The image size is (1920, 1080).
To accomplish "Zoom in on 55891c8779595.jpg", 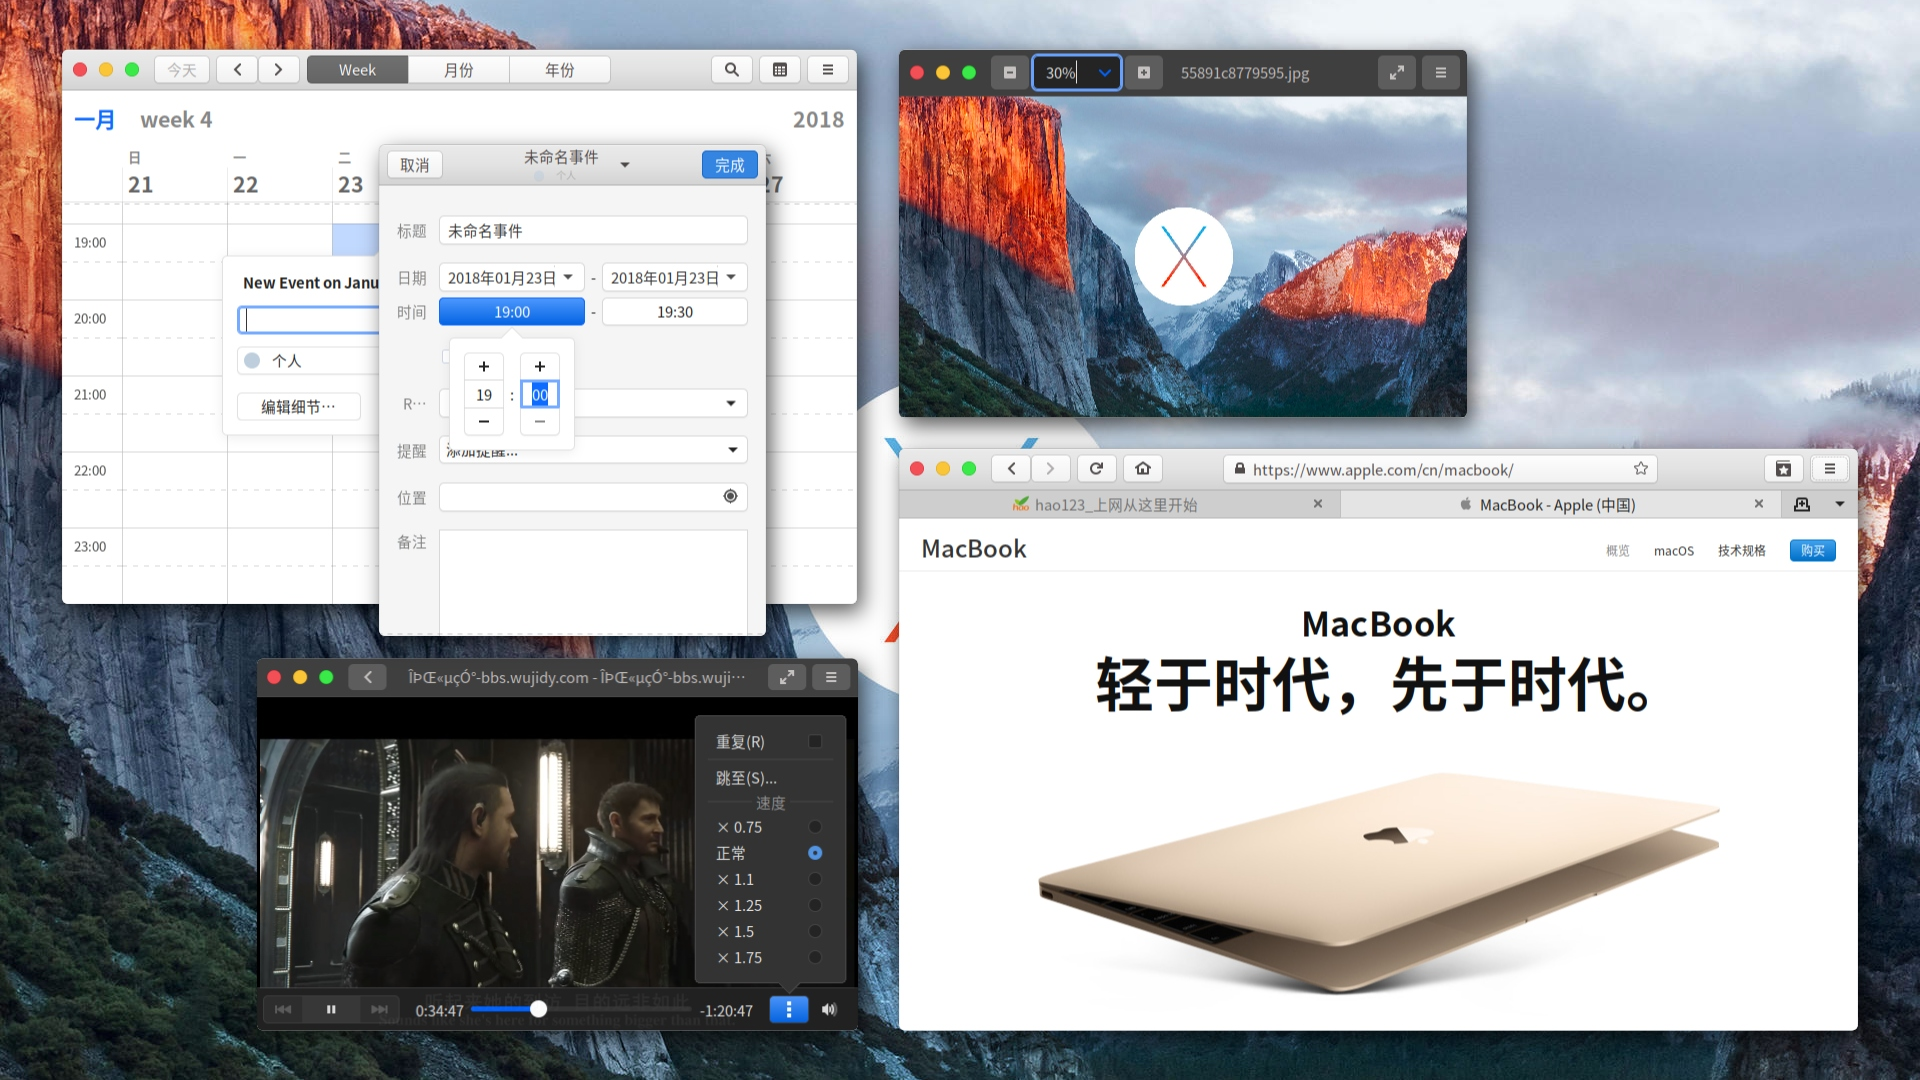I will (x=1144, y=72).
